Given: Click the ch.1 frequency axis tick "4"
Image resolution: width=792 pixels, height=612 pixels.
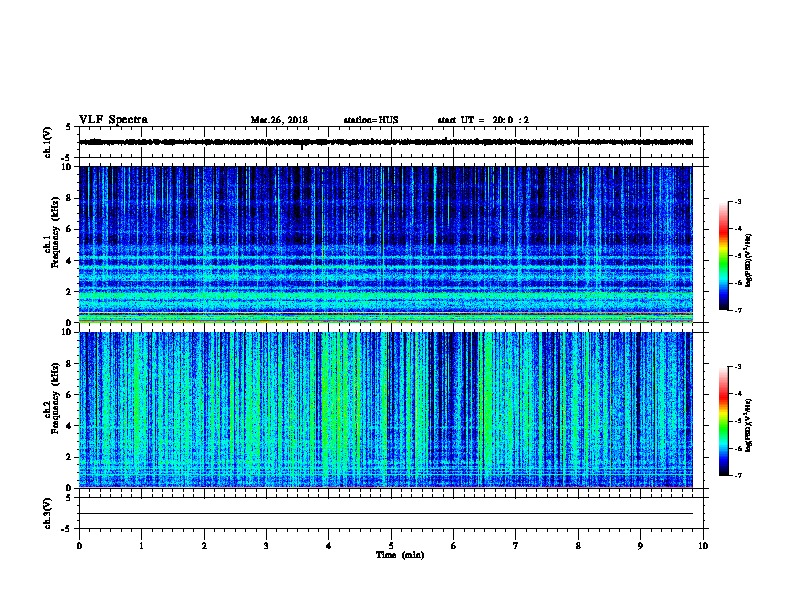Looking at the screenshot, I should coord(69,261).
